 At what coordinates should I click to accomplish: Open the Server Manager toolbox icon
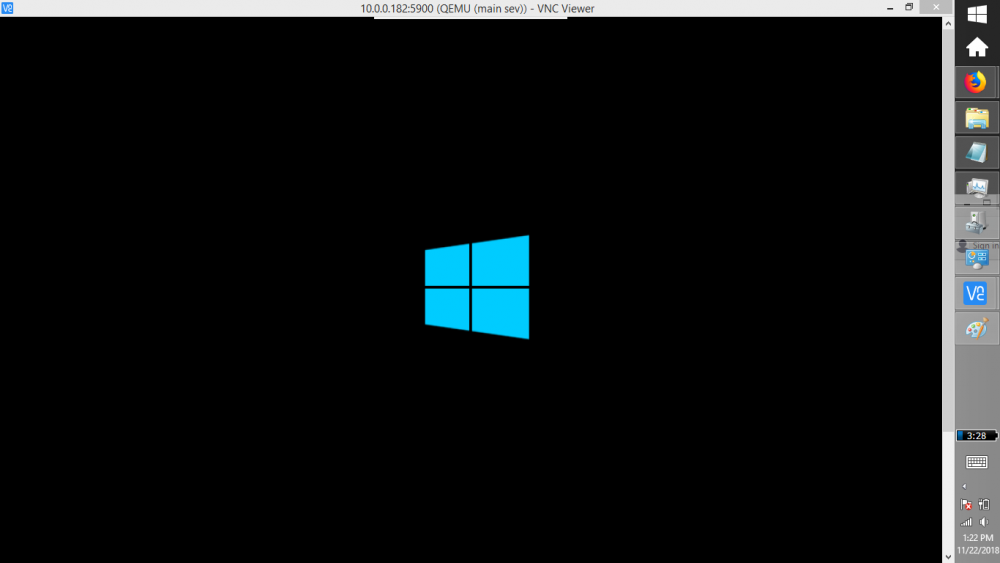point(976,223)
